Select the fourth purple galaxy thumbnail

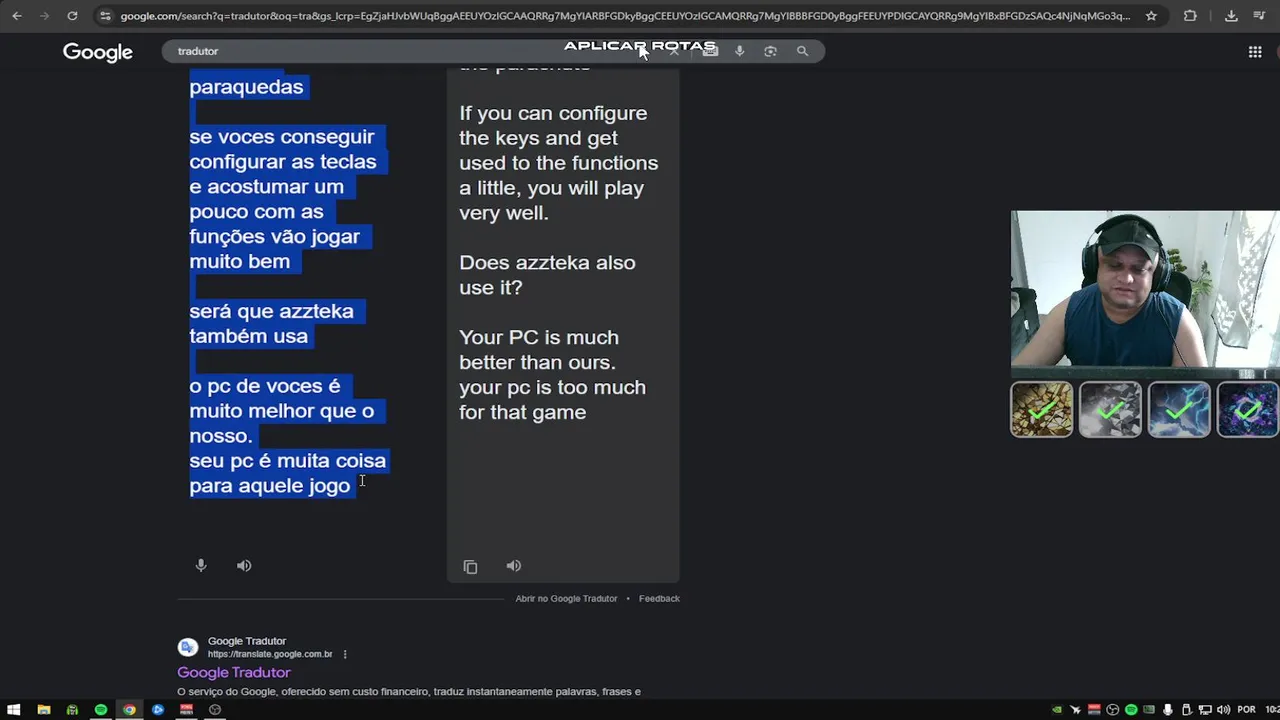pos(1247,410)
